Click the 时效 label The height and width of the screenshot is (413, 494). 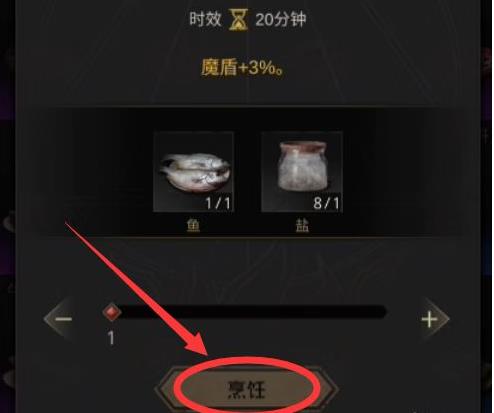(205, 19)
